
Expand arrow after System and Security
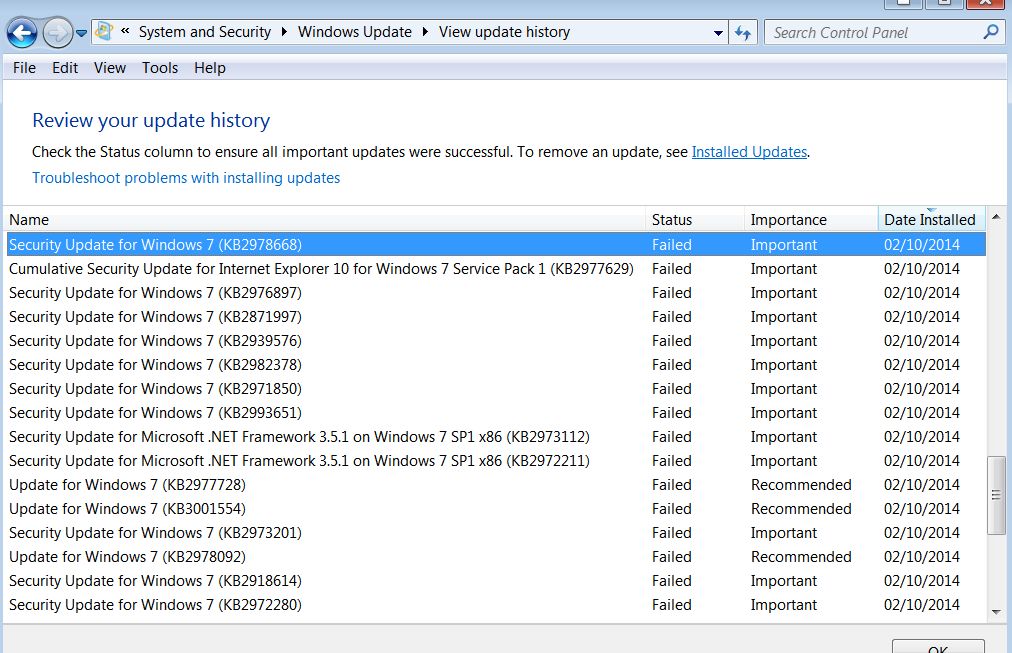click(x=284, y=32)
